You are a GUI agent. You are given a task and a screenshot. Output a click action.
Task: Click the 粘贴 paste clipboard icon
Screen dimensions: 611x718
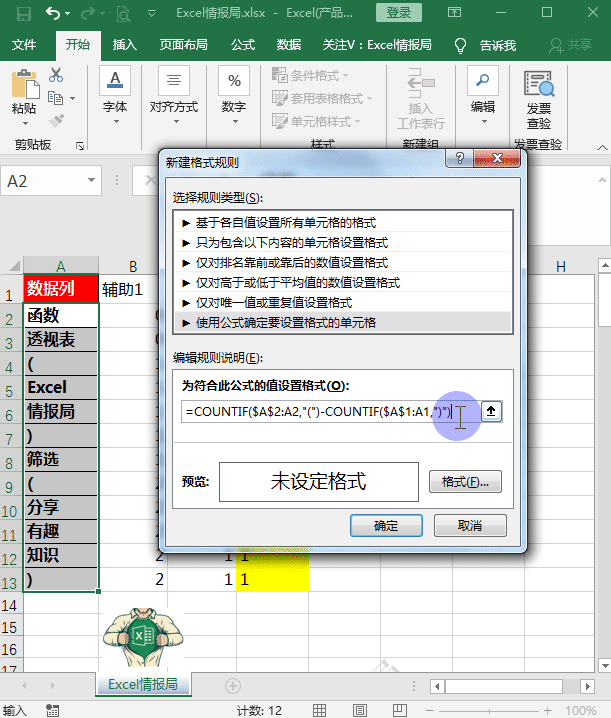(24, 84)
